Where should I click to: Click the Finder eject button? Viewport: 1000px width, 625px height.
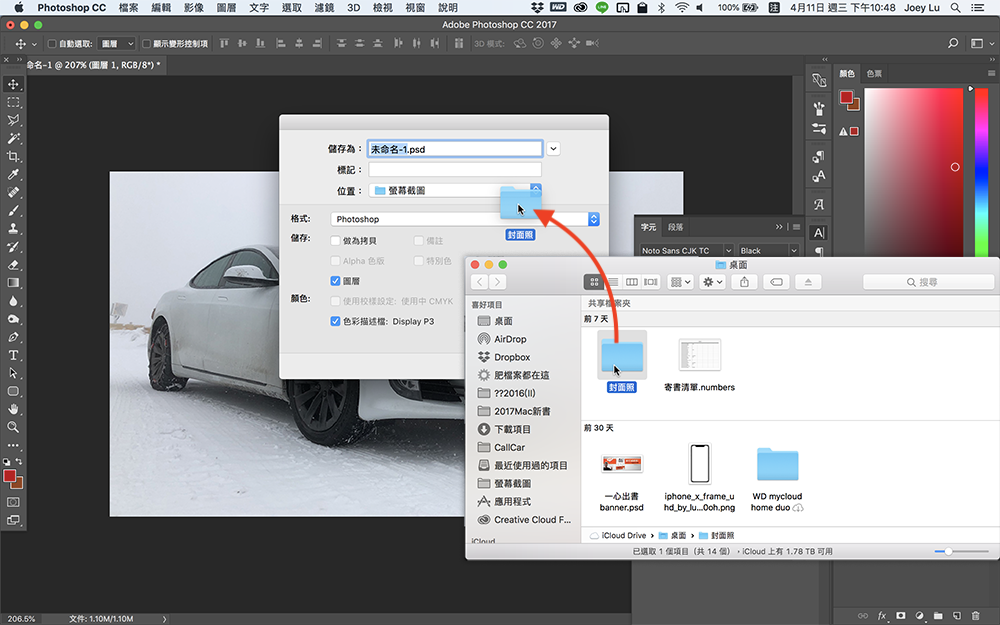click(x=808, y=282)
